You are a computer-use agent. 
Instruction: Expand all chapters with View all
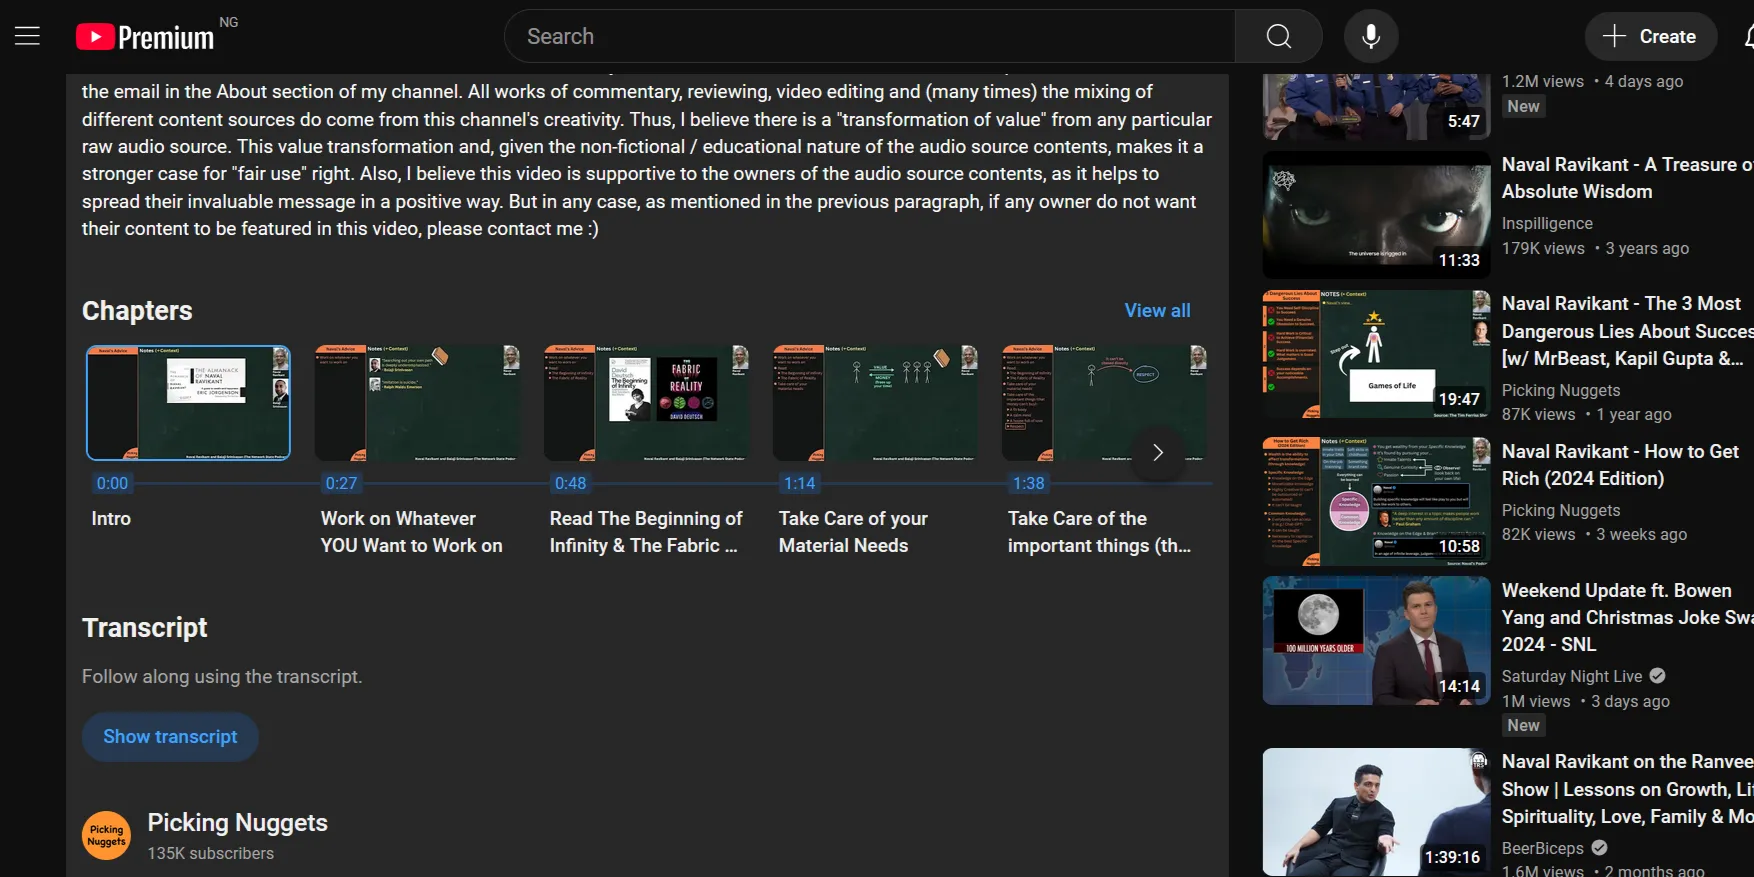pyautogui.click(x=1157, y=311)
